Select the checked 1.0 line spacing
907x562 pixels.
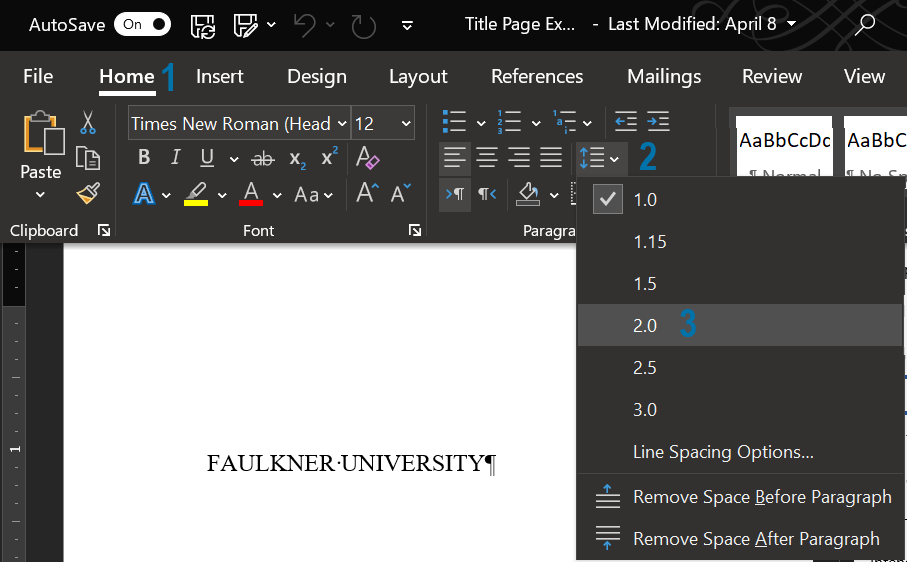coord(645,200)
